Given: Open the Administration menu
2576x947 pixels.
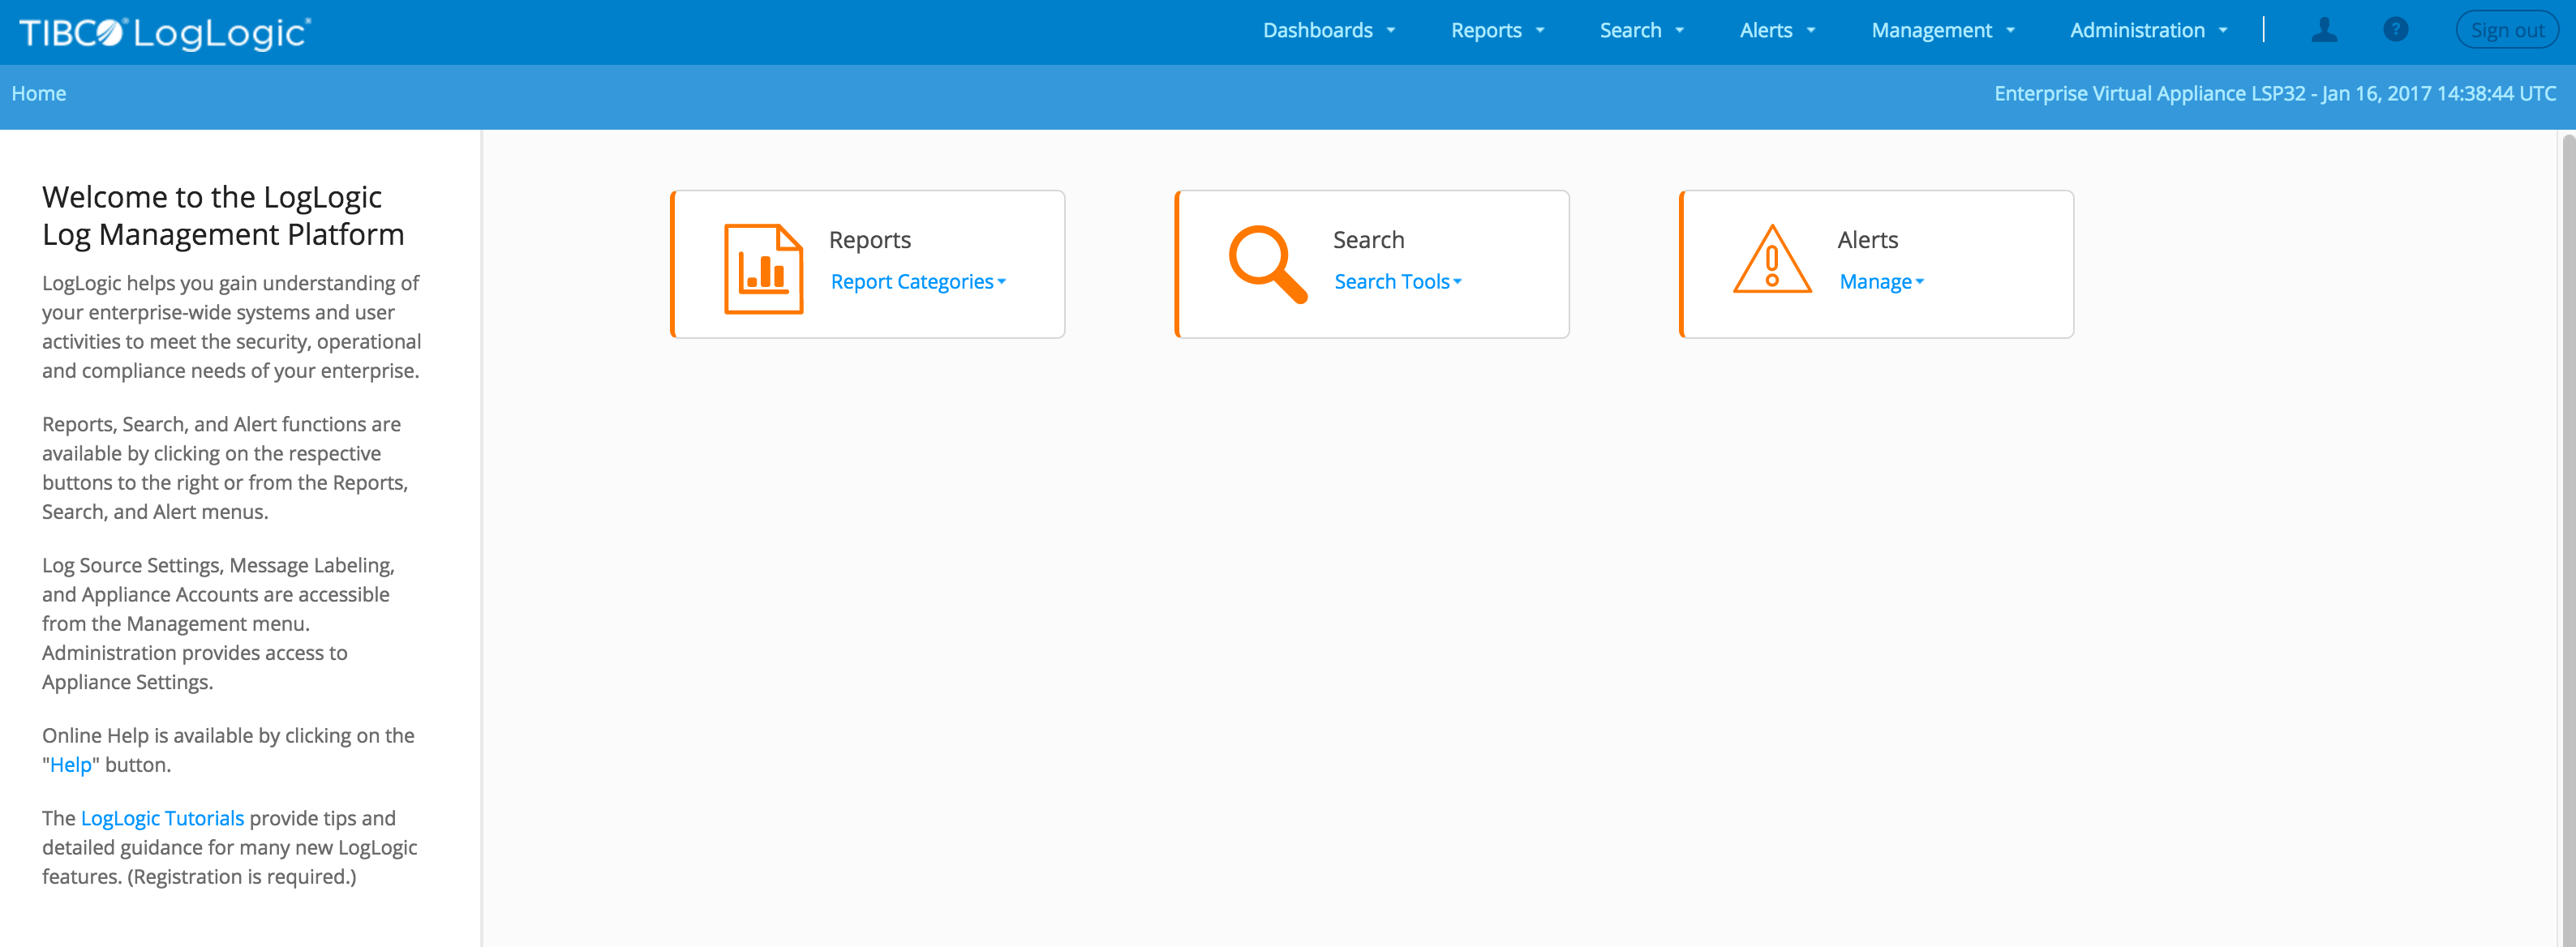Looking at the screenshot, I should pyautogui.click(x=2147, y=31).
